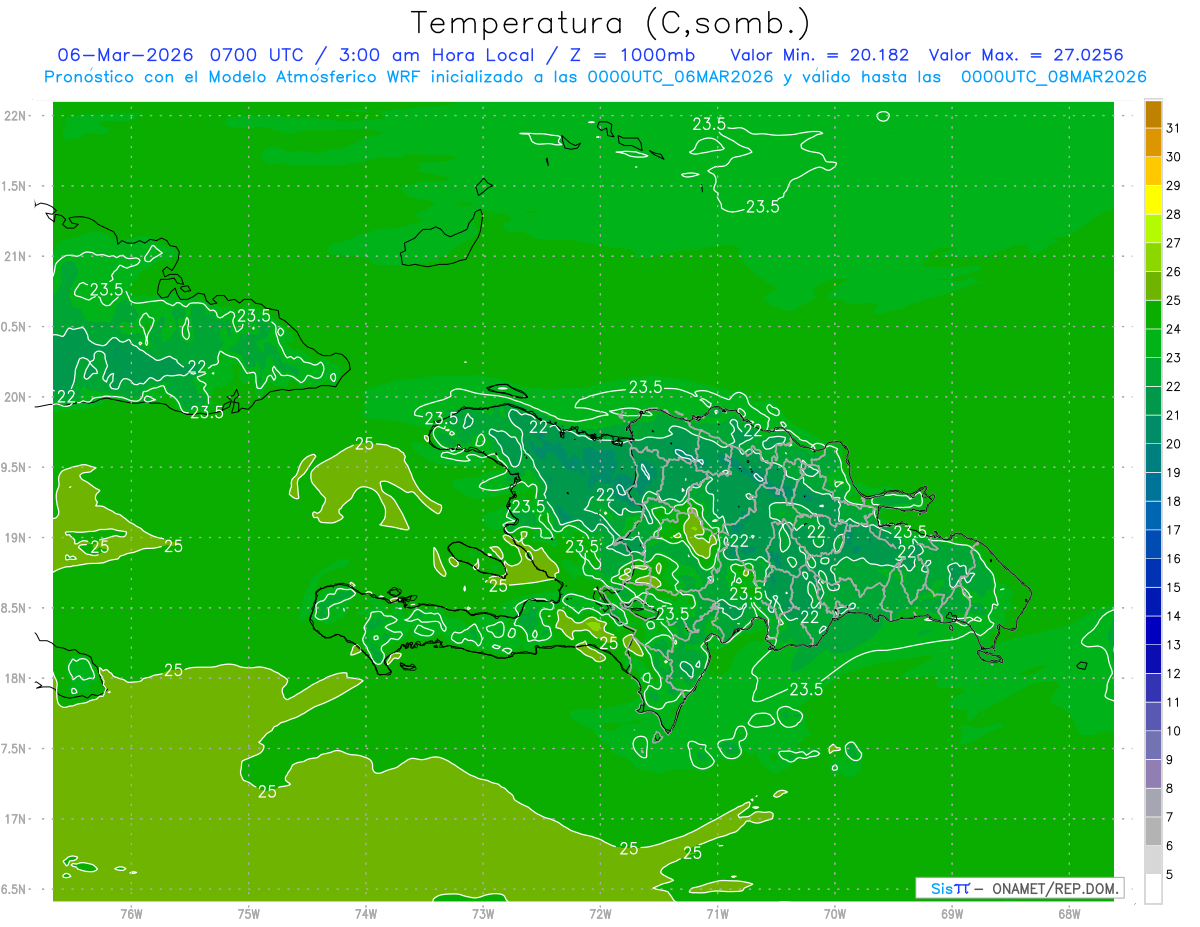This screenshot has width=1200, height=927.
Task: Click the '20N' latitude axis label
Action: click(14, 397)
